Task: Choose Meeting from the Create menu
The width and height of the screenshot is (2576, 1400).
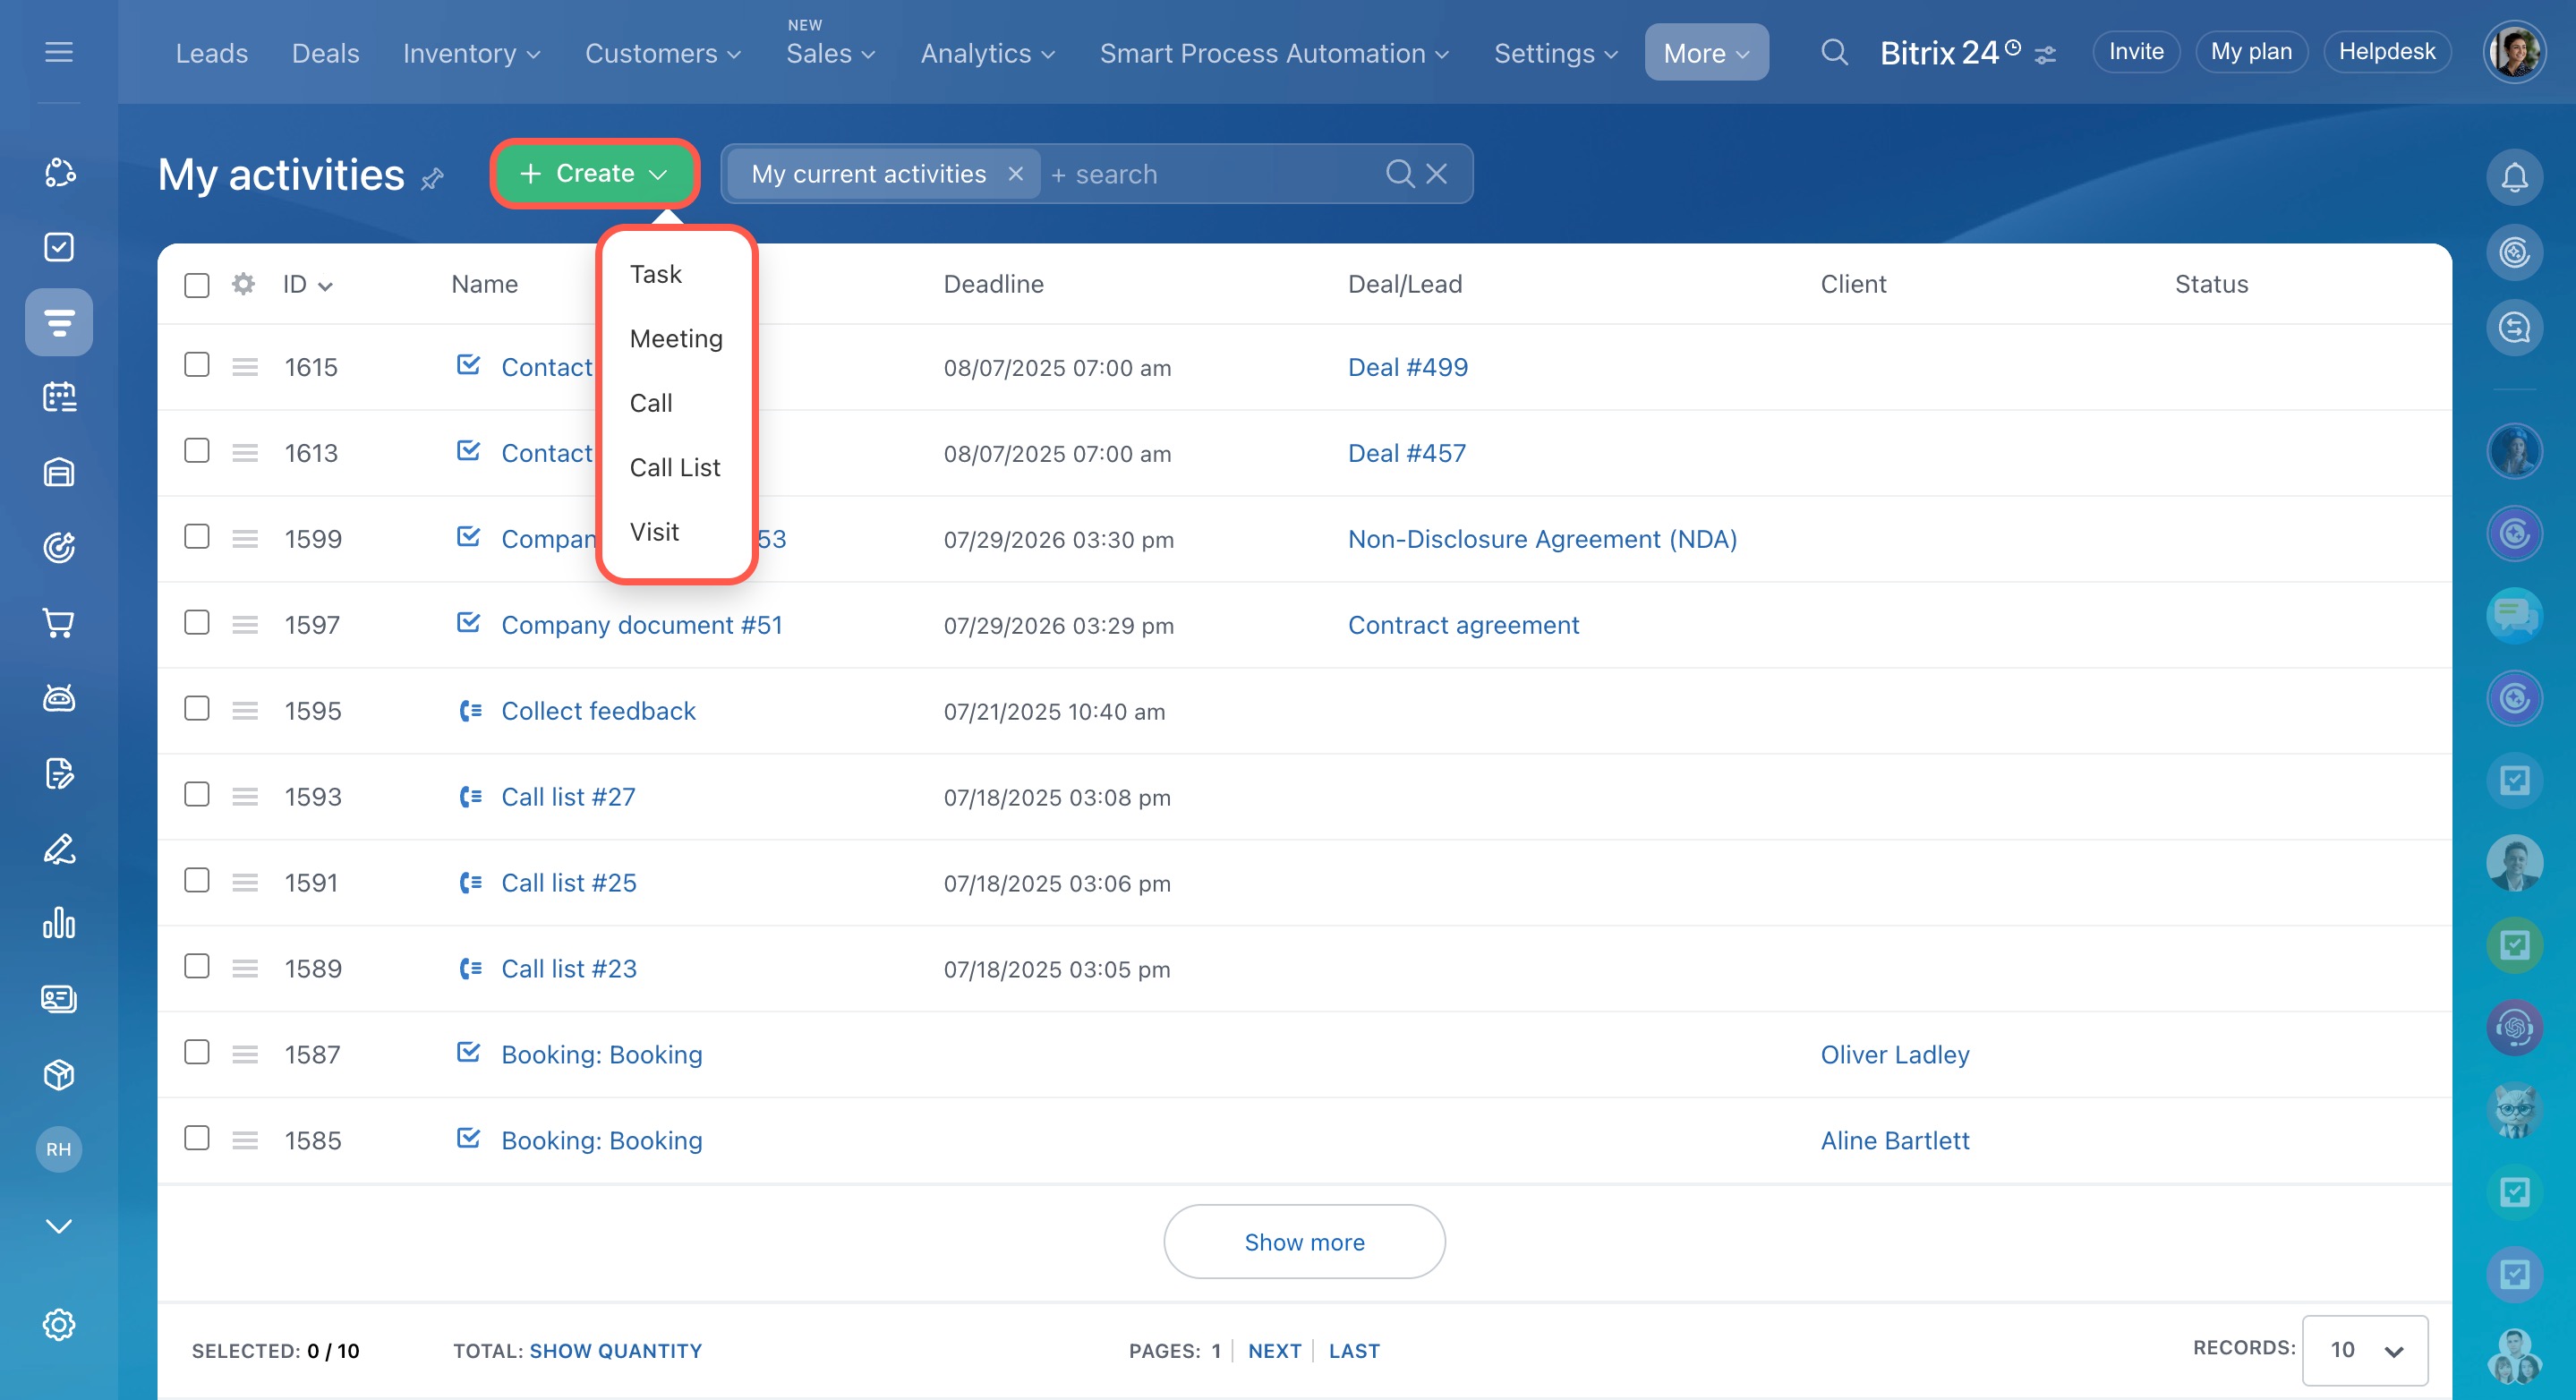Action: tap(675, 338)
